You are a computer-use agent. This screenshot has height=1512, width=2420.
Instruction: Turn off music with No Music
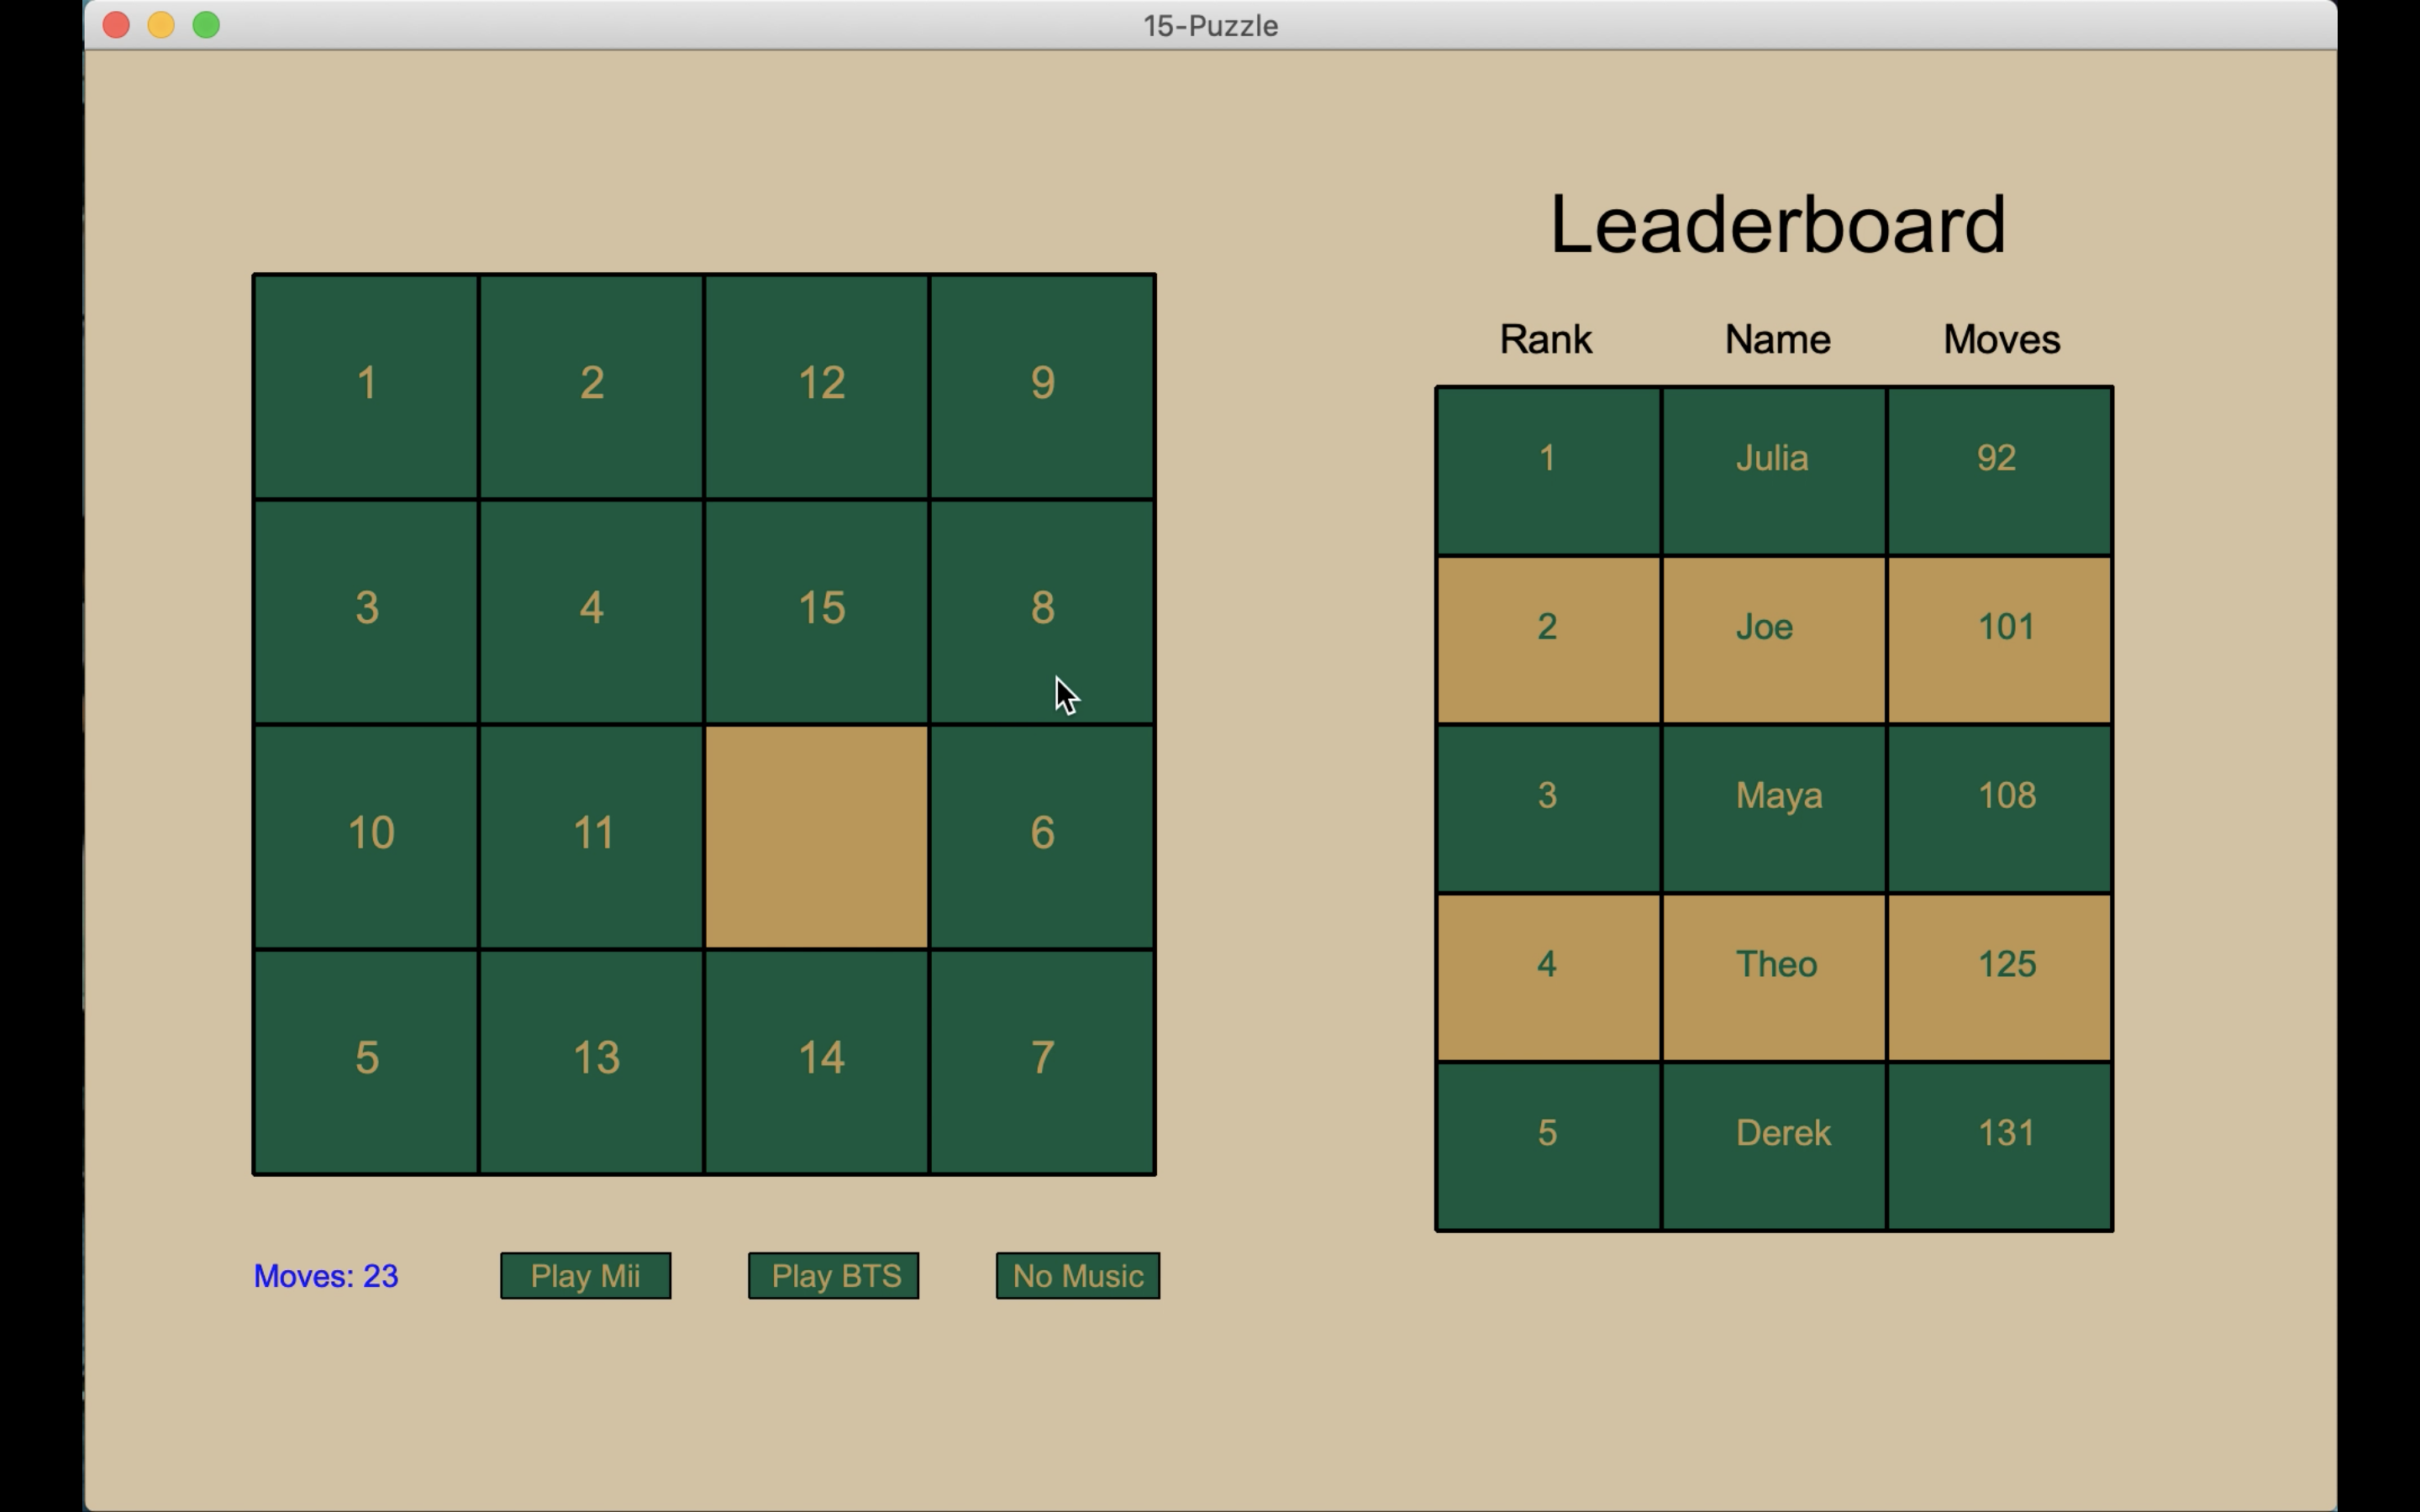[x=1077, y=1276]
